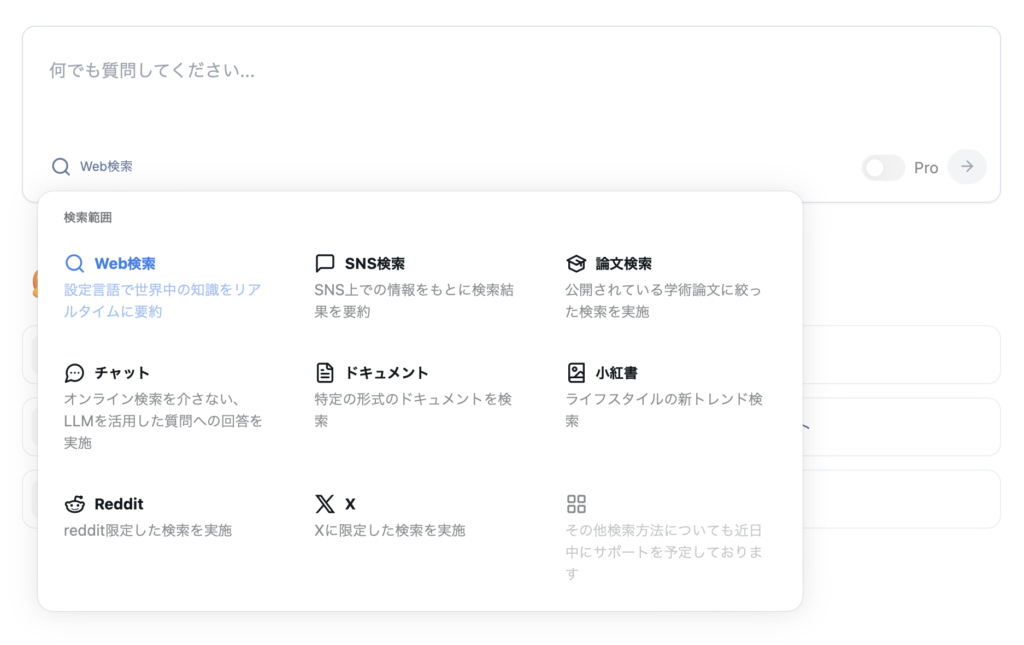Choose the 論文検索 menu label

point(623,264)
